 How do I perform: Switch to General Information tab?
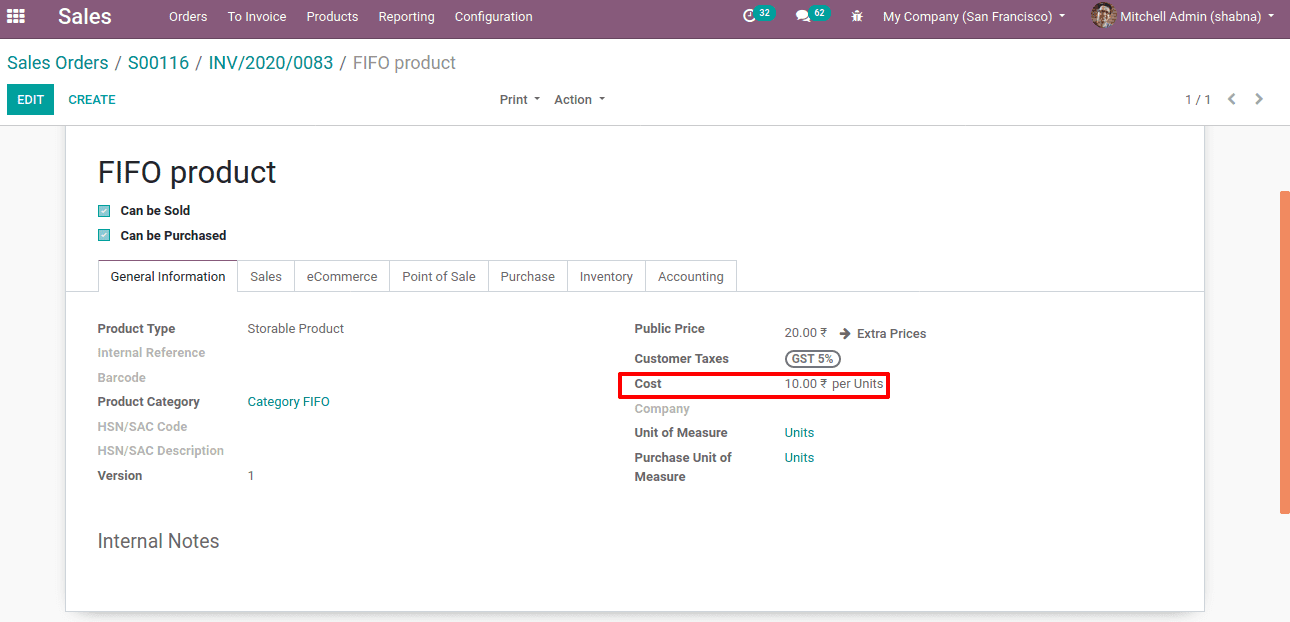coord(168,276)
